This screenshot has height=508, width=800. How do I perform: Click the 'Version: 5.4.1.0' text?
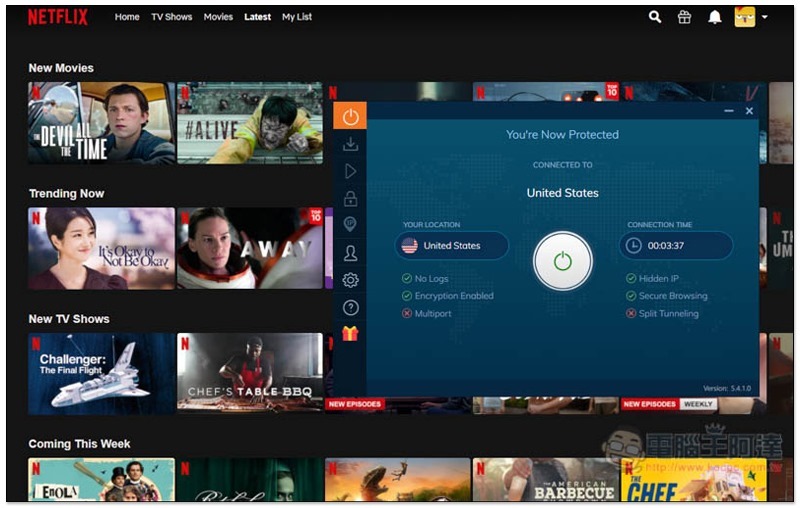click(727, 388)
